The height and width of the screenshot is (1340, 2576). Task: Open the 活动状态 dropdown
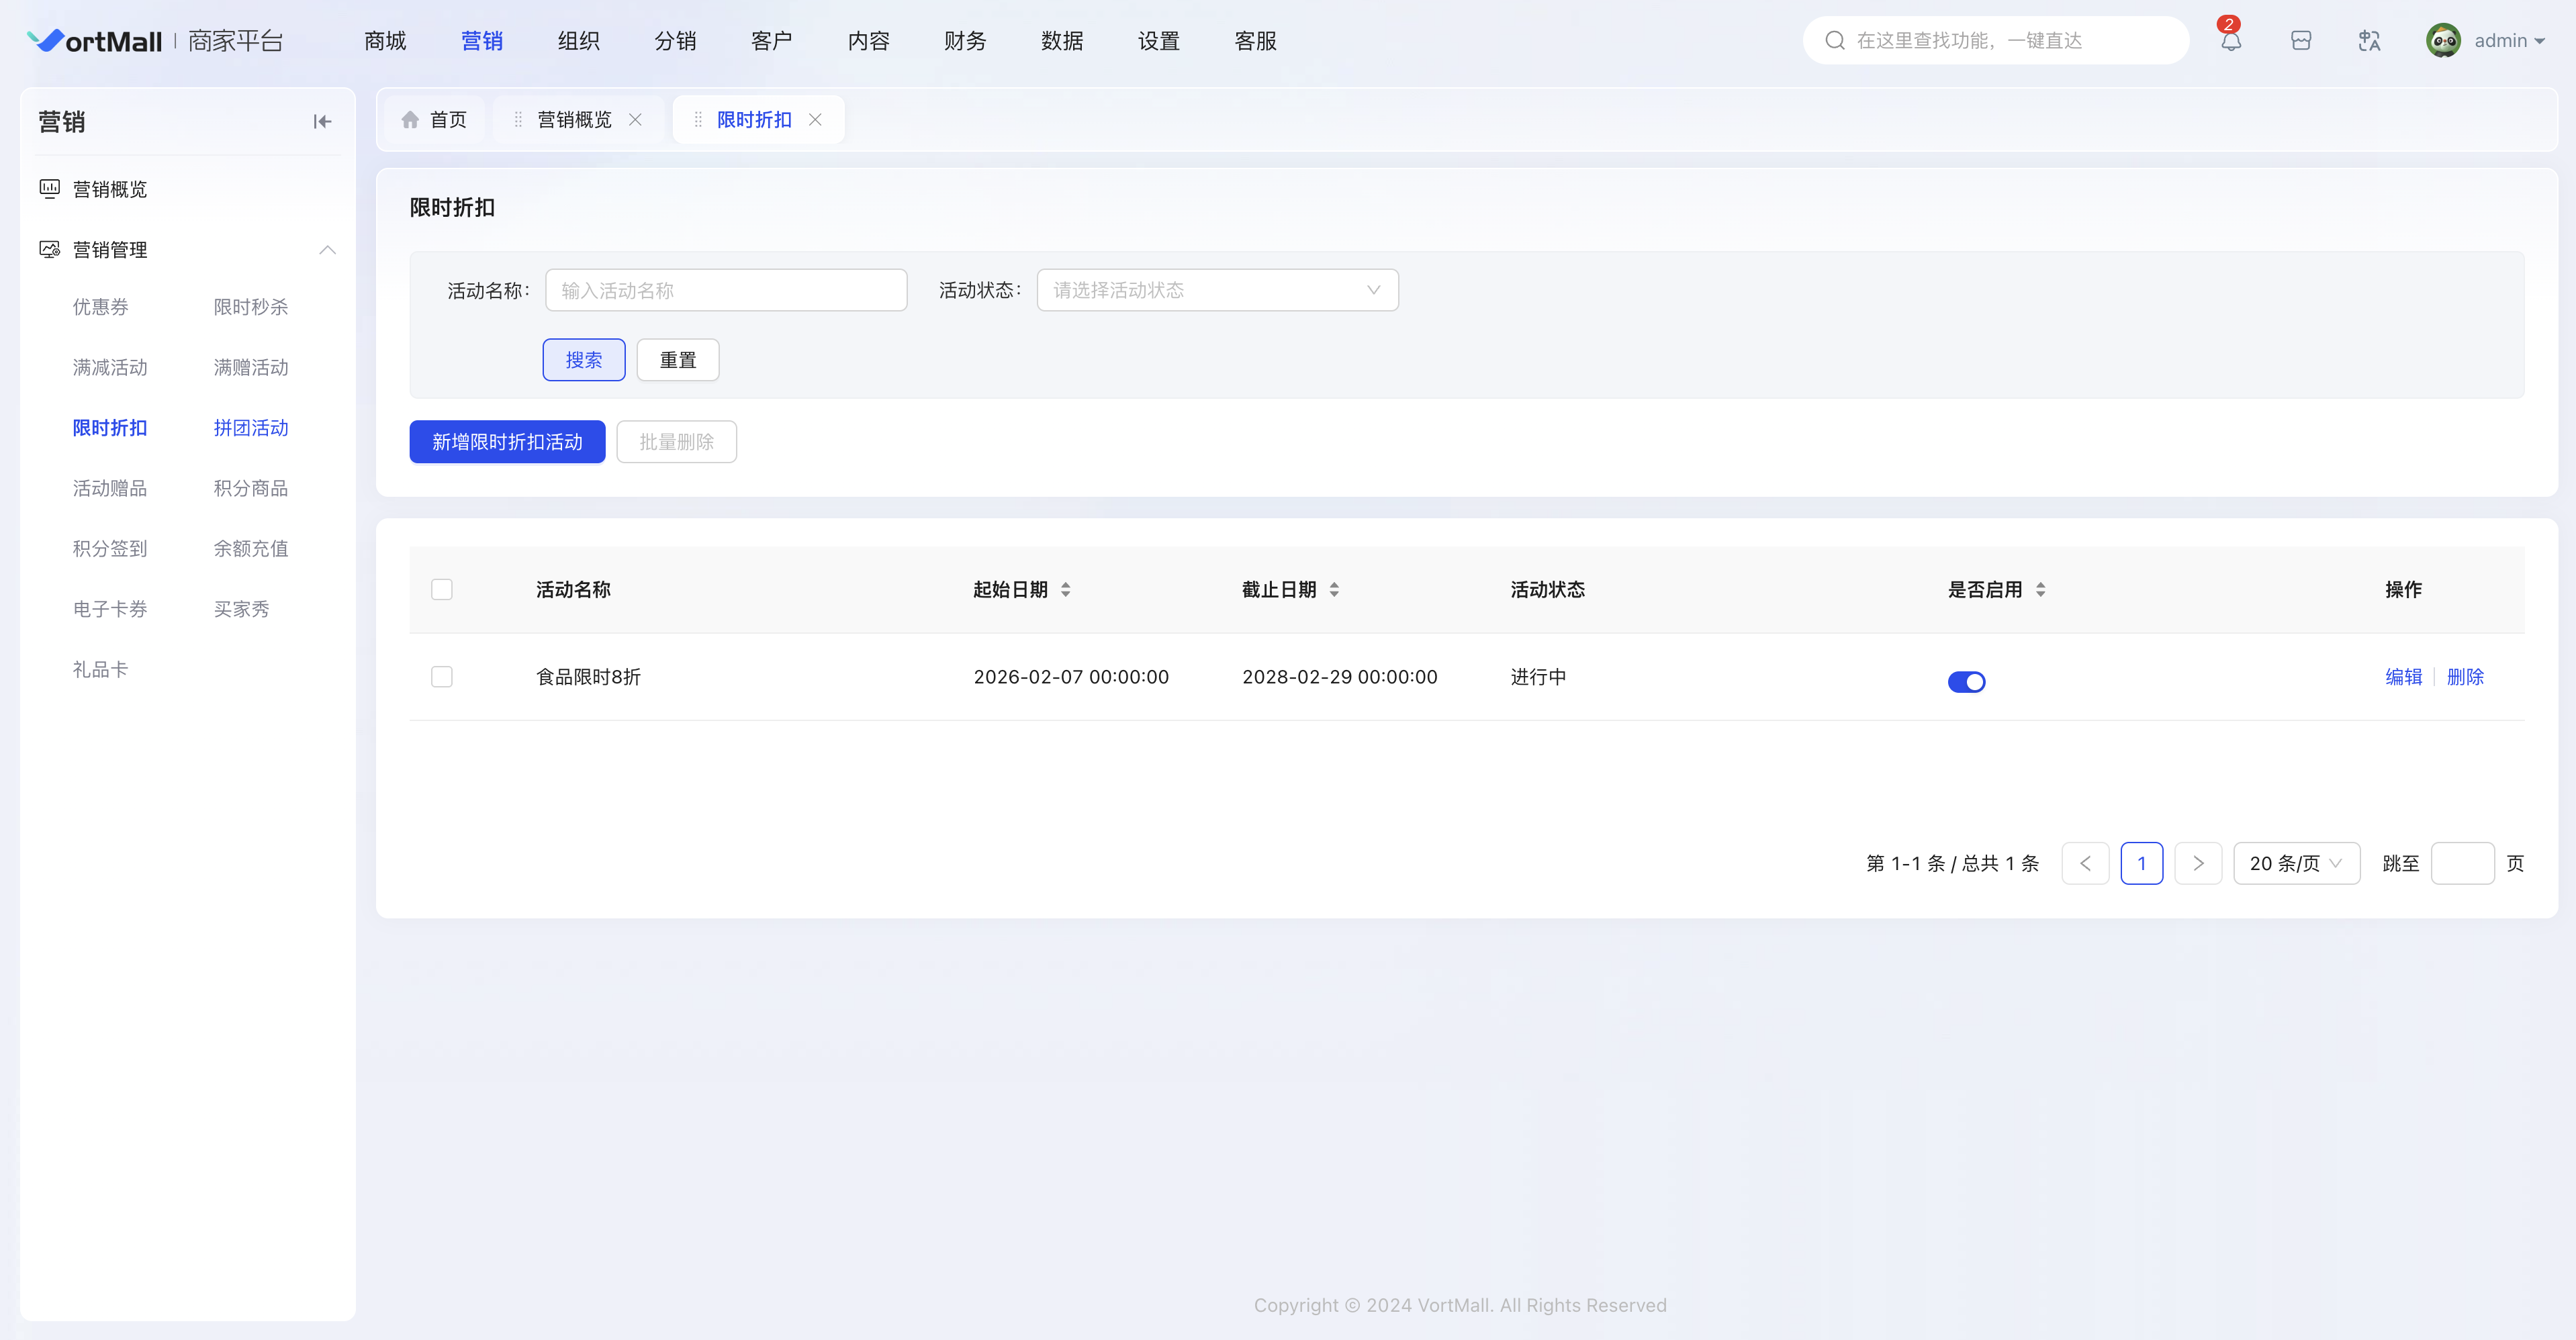click(x=1217, y=290)
